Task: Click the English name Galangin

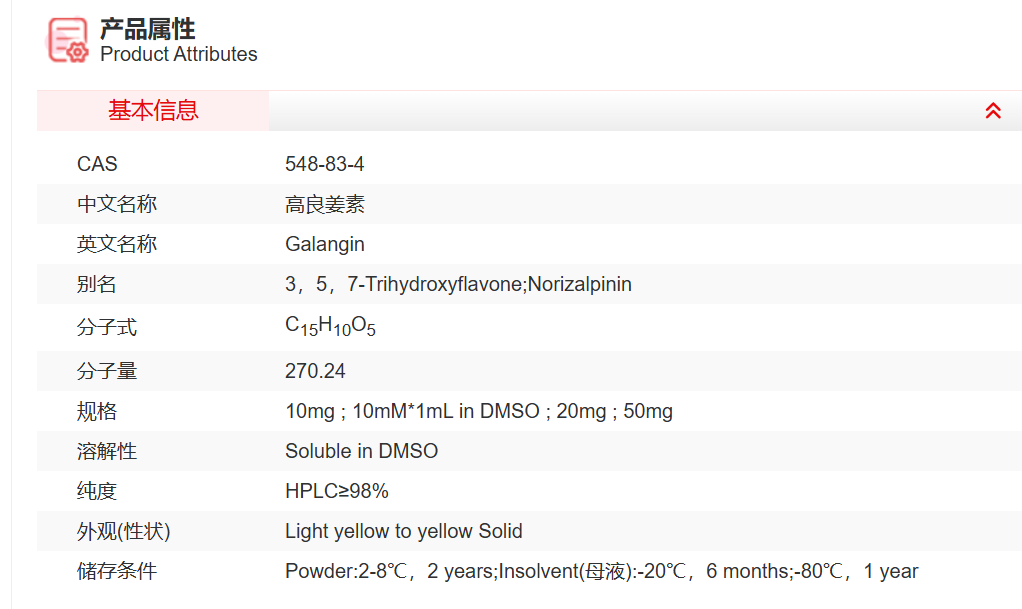Action: click(x=325, y=244)
